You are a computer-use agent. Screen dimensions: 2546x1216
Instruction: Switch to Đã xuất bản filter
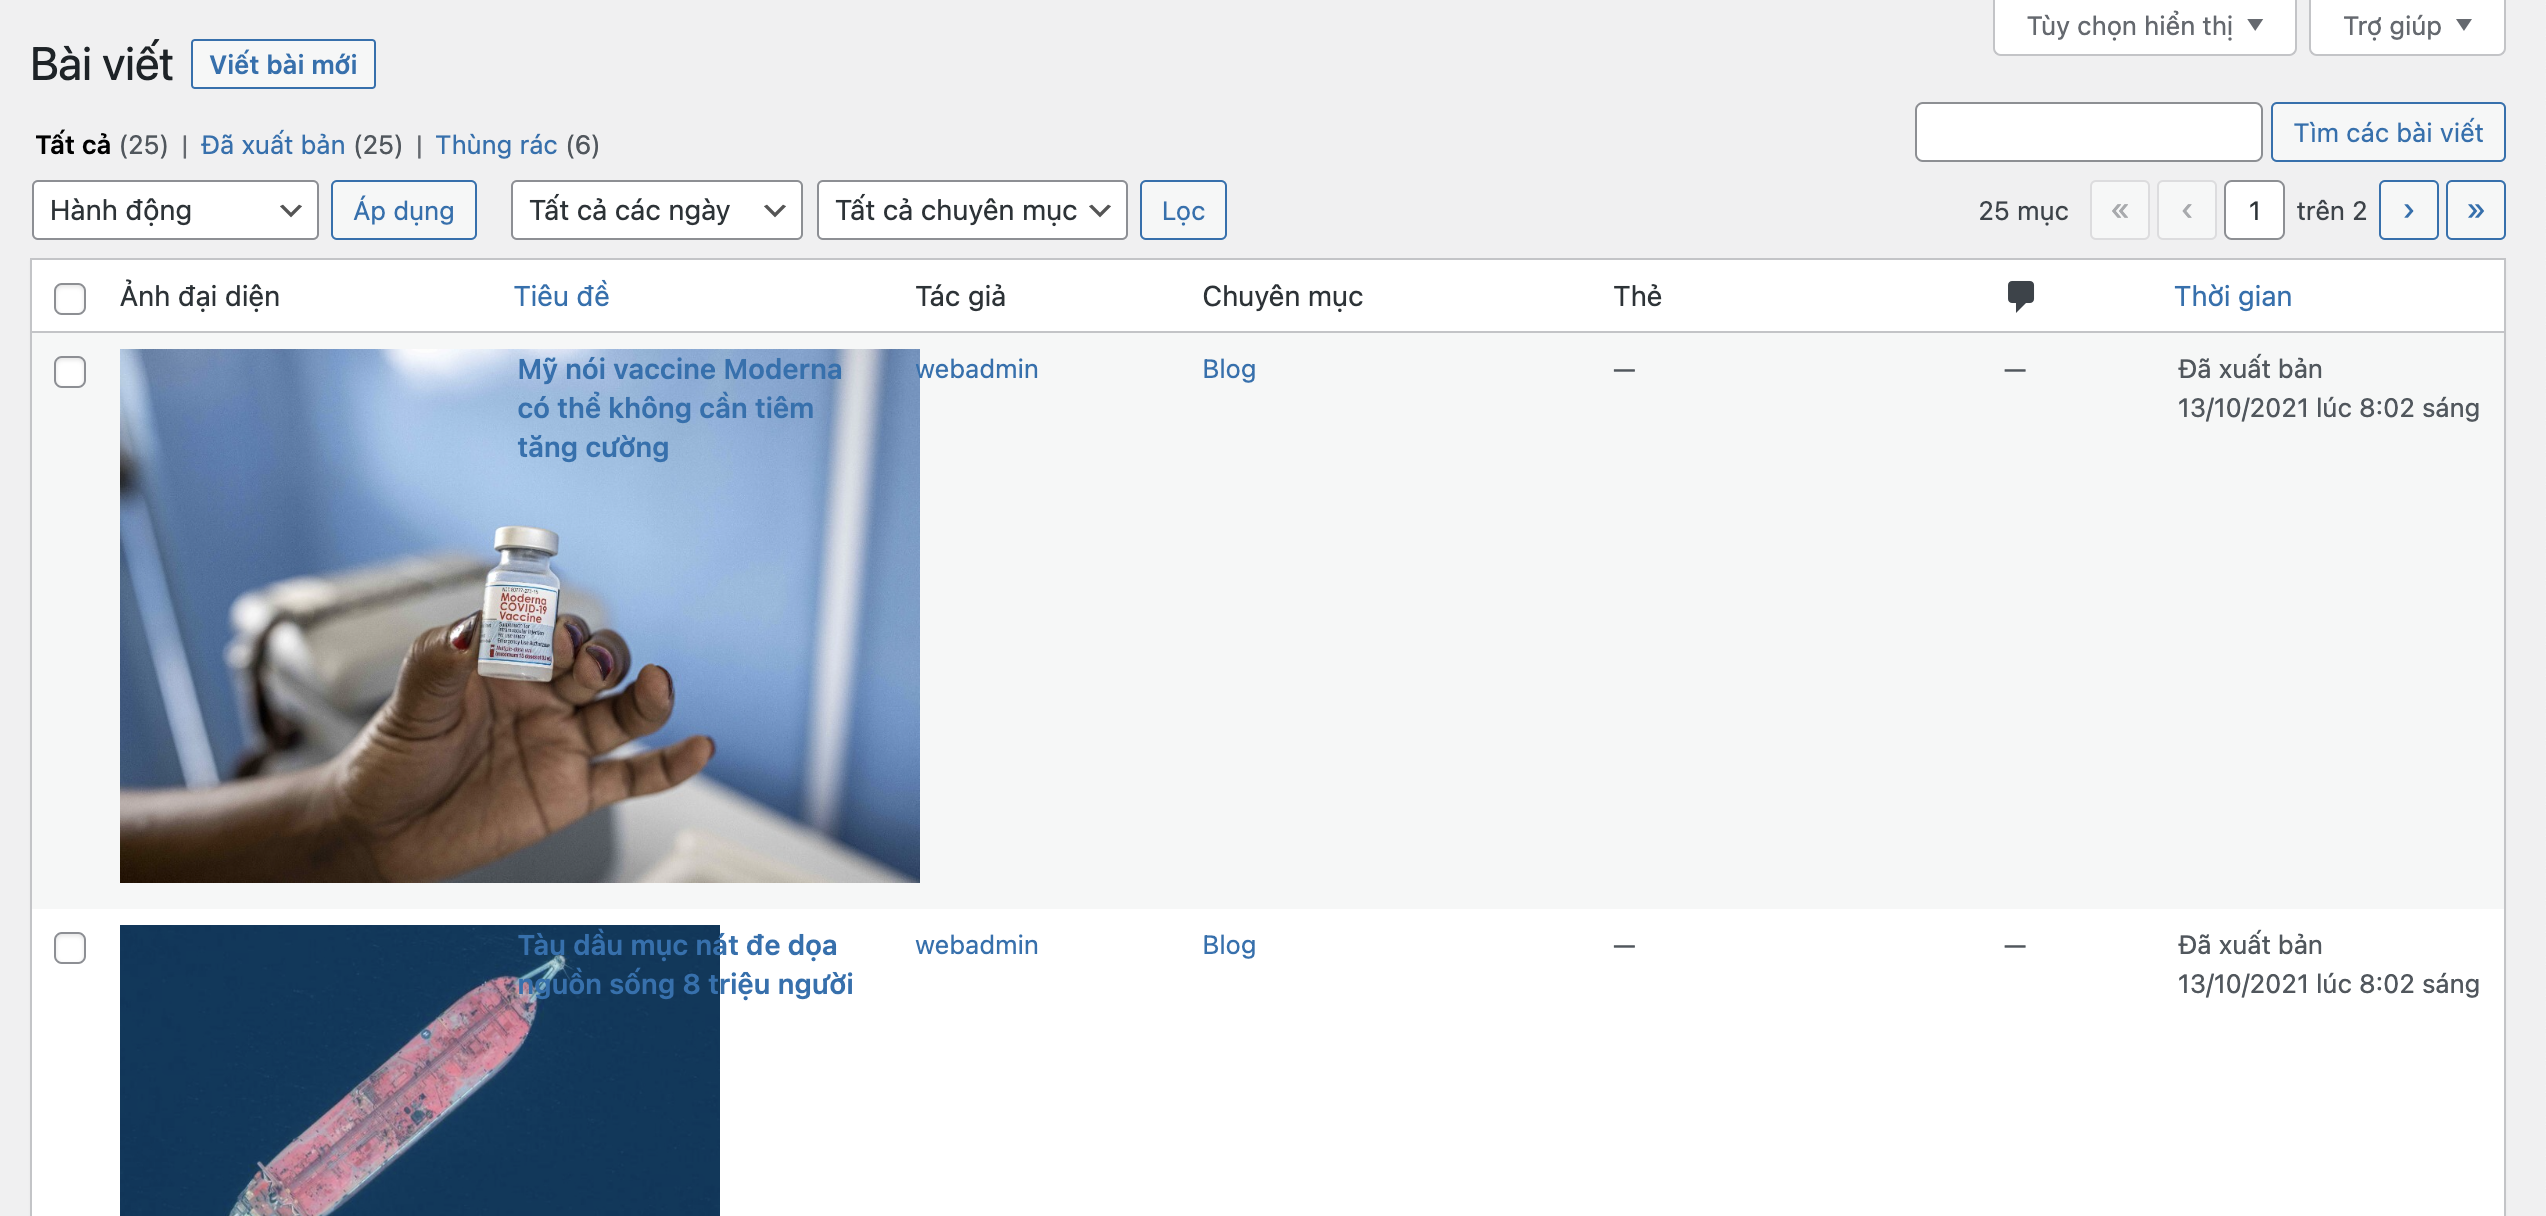(273, 145)
